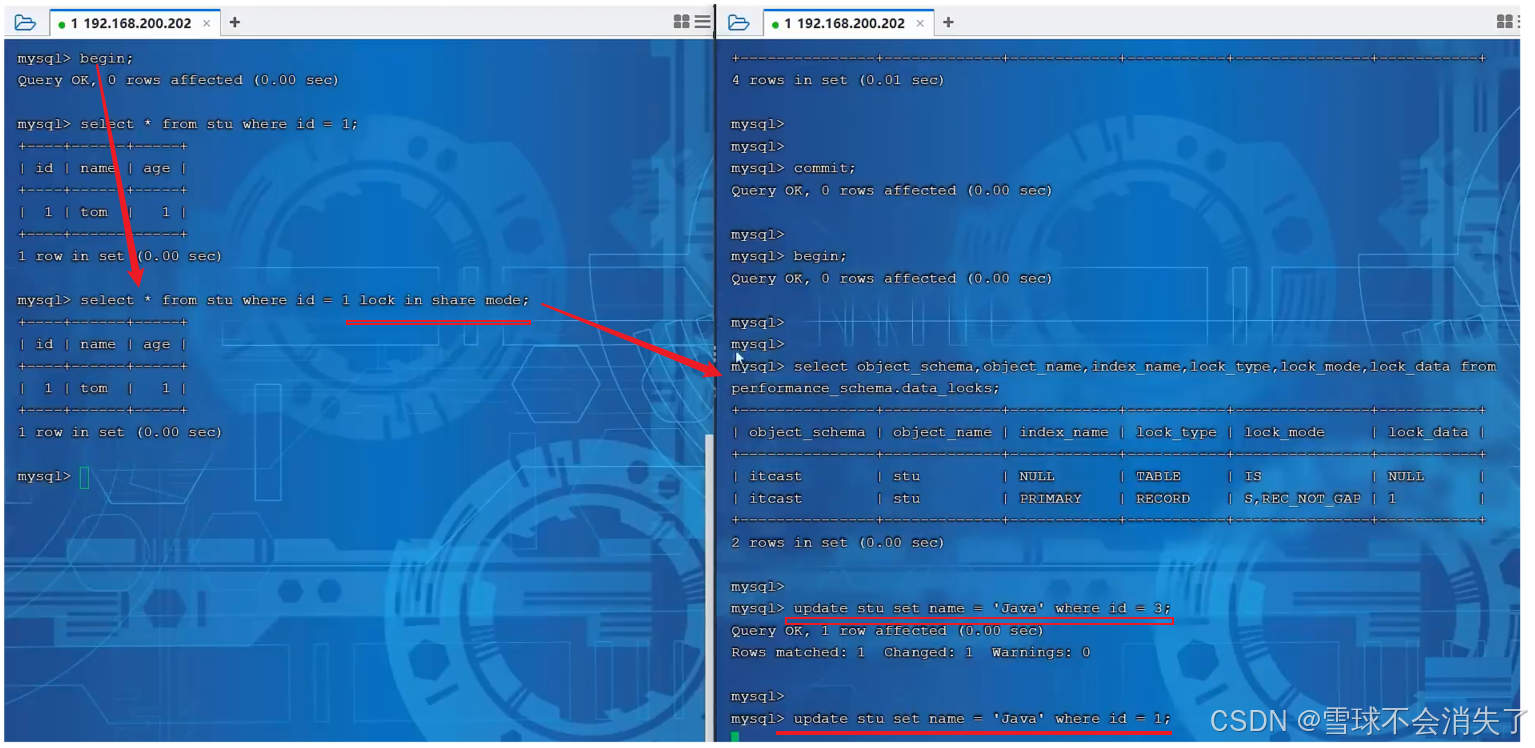
Task: Click the 'commit;' command in right terminal
Action: click(x=825, y=168)
